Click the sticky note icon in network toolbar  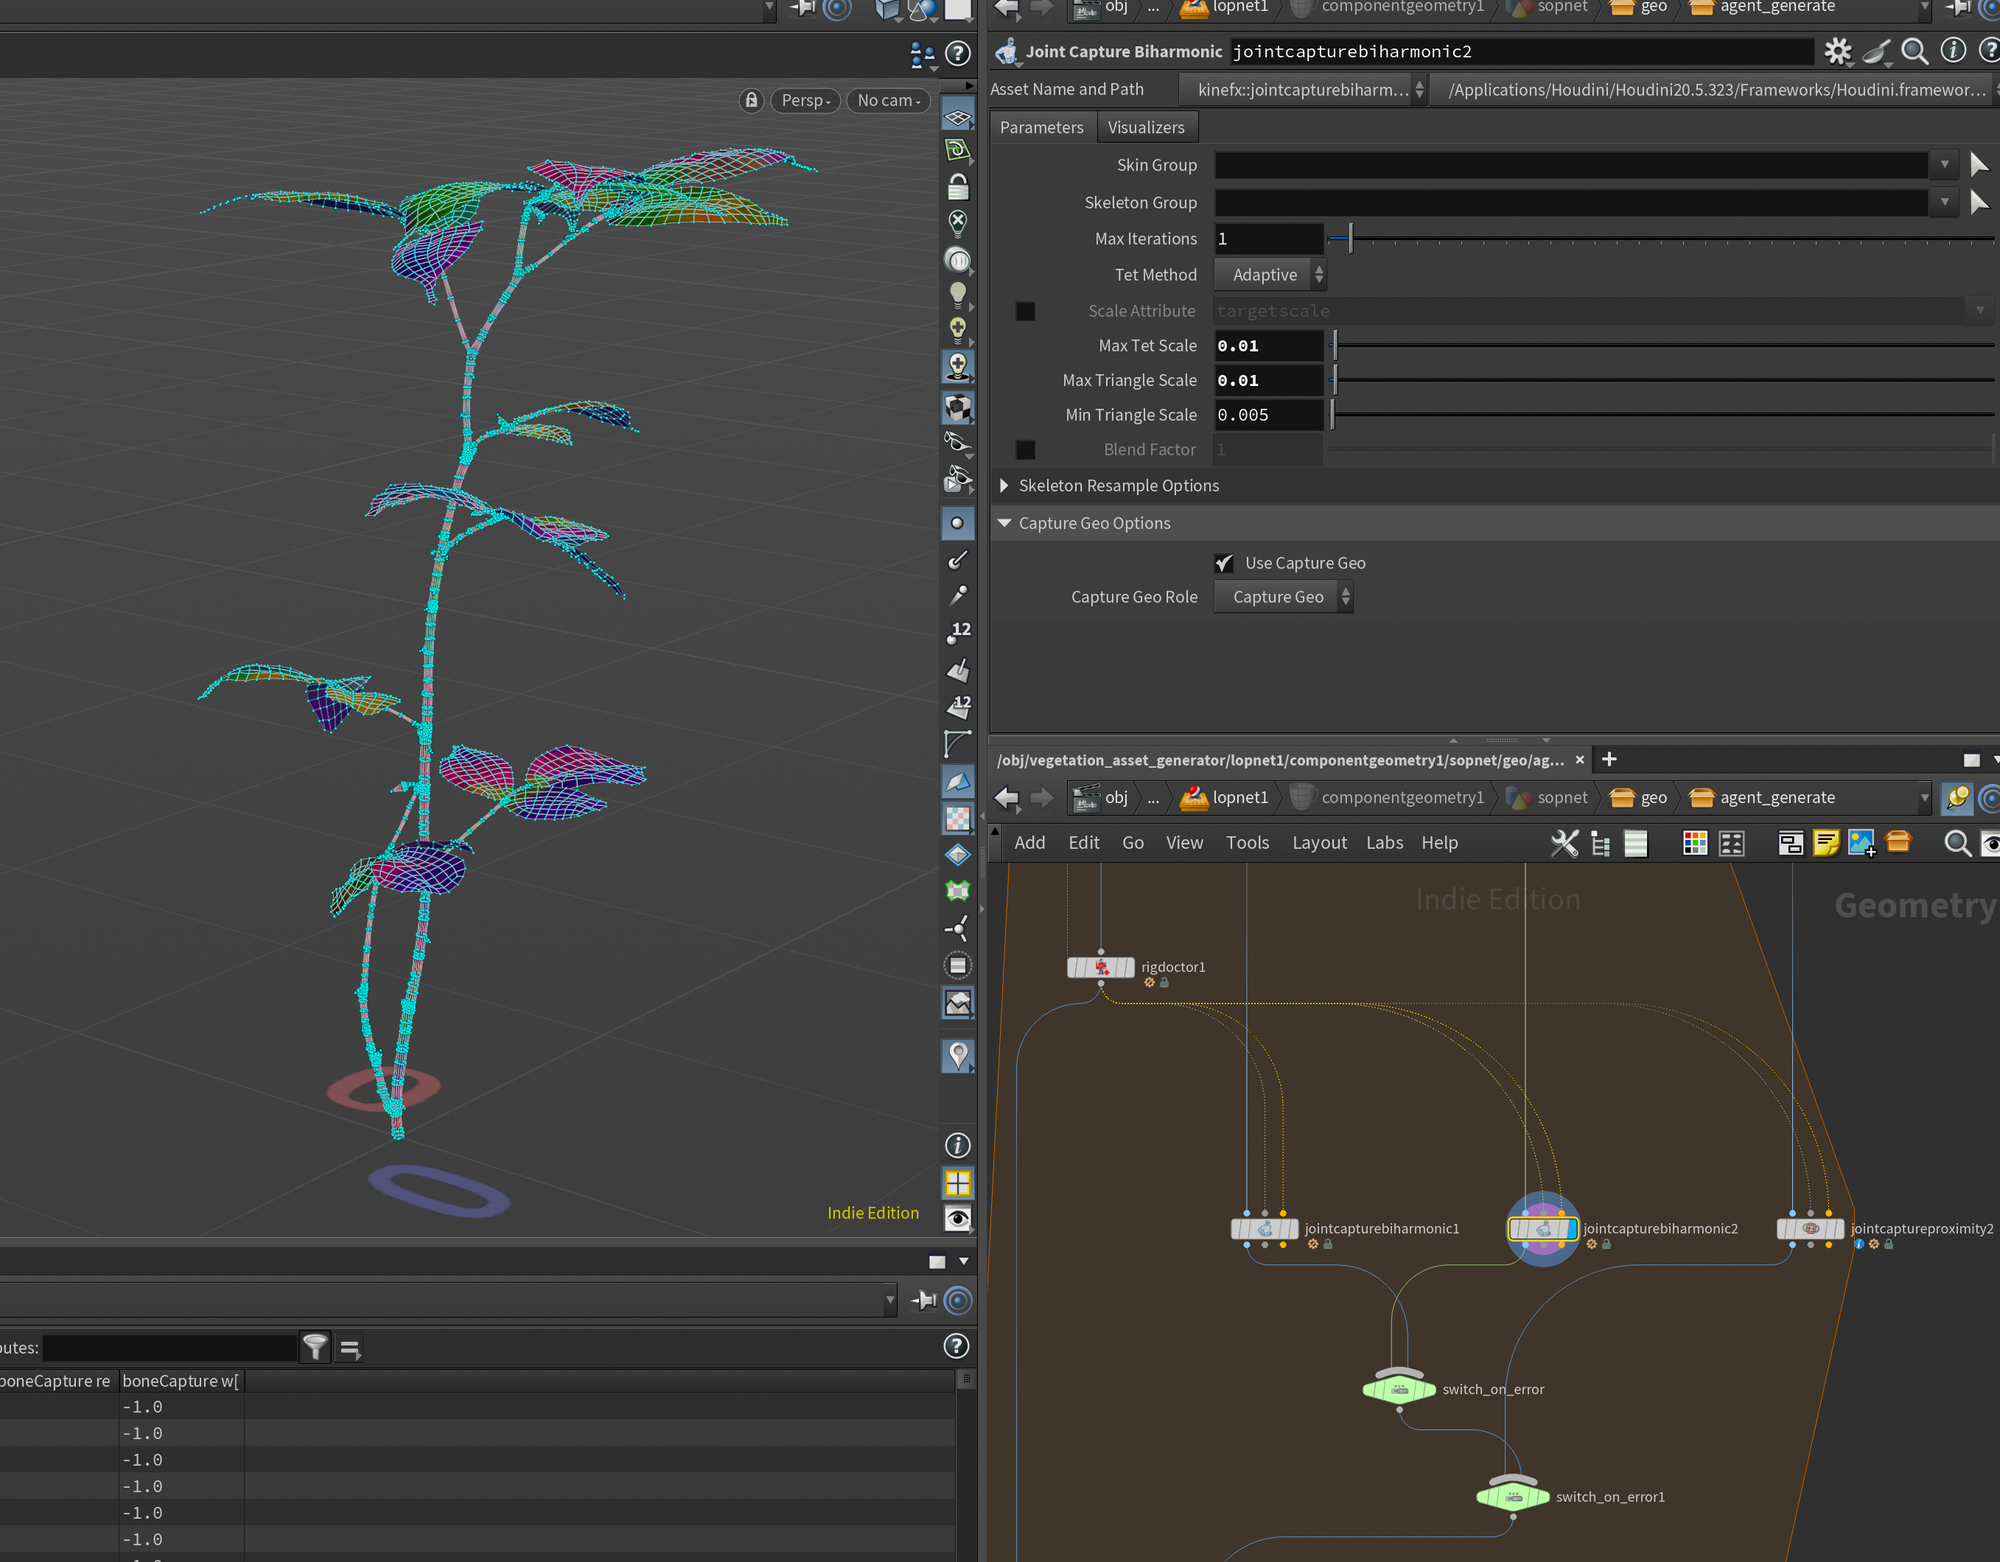tap(1826, 843)
